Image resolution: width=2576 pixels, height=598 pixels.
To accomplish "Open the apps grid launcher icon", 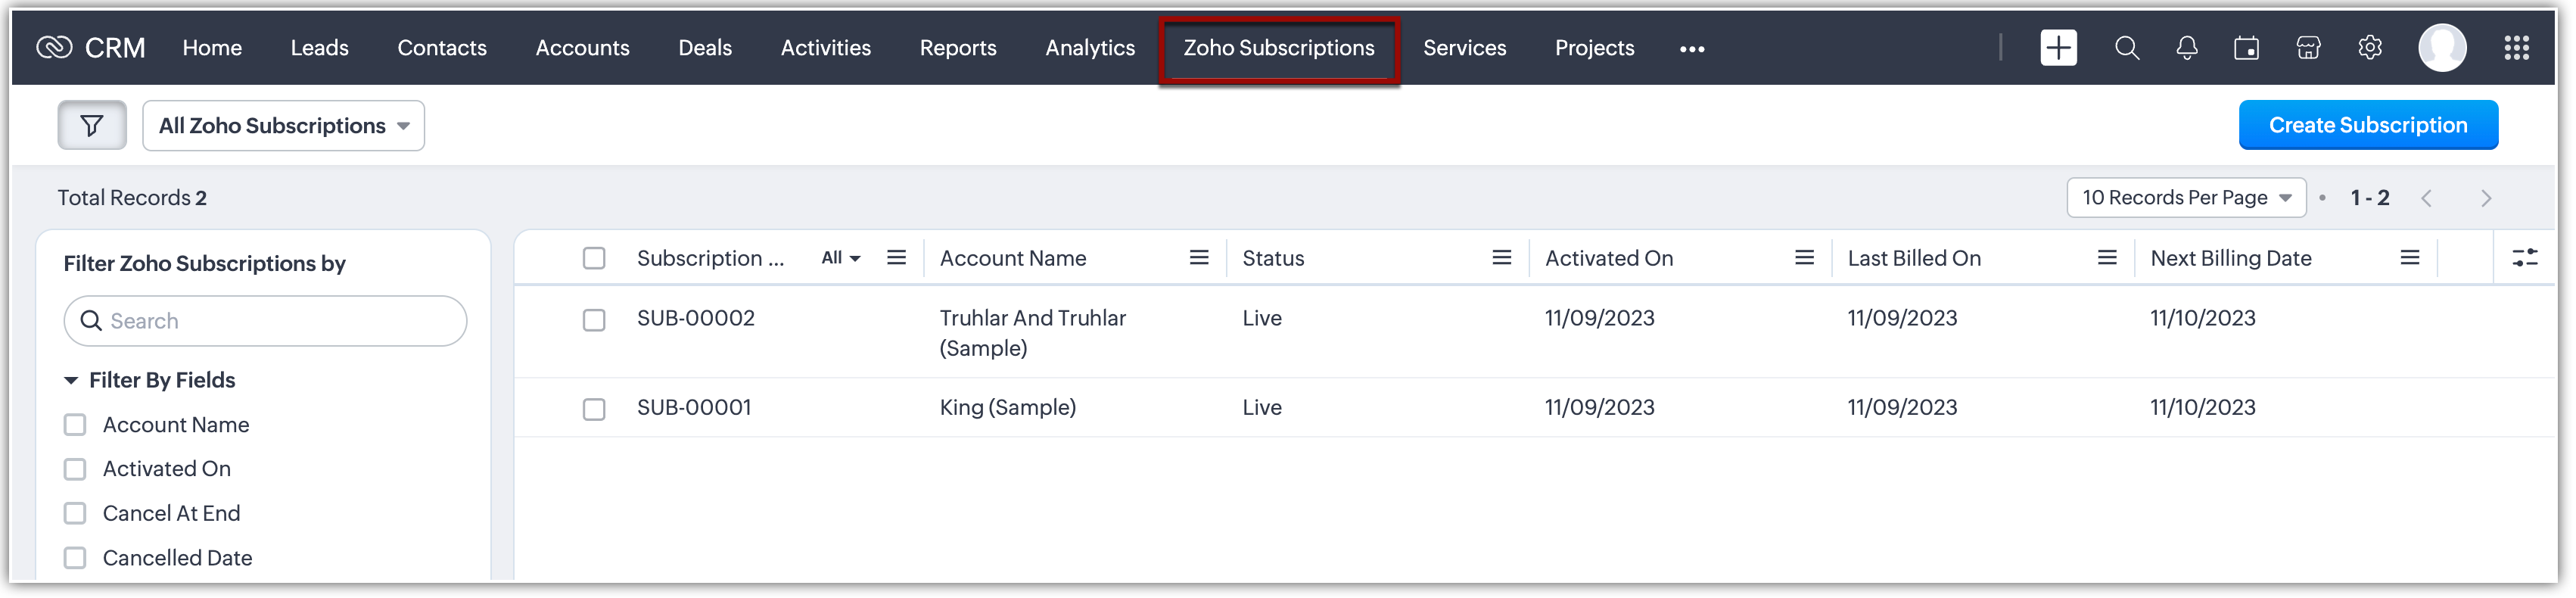I will [x=2516, y=48].
